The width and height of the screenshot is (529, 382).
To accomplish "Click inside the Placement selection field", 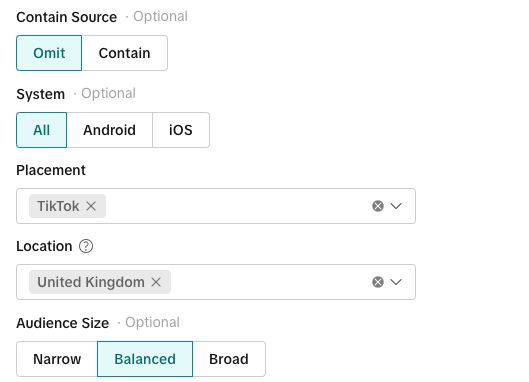I will pyautogui.click(x=216, y=206).
